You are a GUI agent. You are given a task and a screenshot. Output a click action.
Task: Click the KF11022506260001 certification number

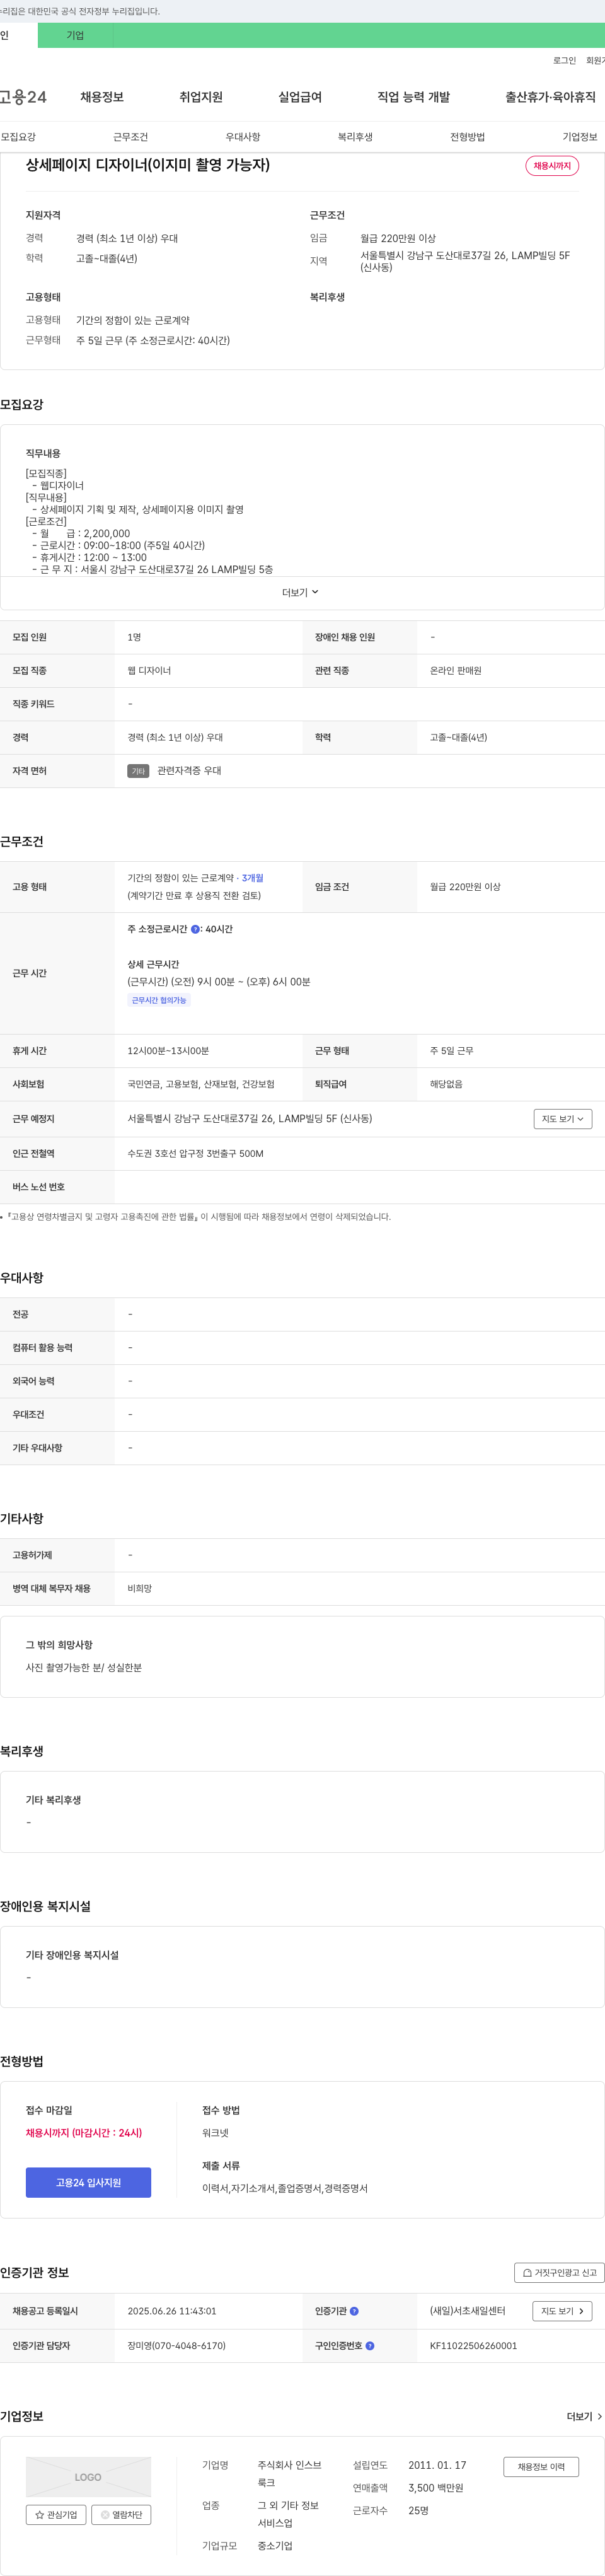click(x=473, y=2346)
